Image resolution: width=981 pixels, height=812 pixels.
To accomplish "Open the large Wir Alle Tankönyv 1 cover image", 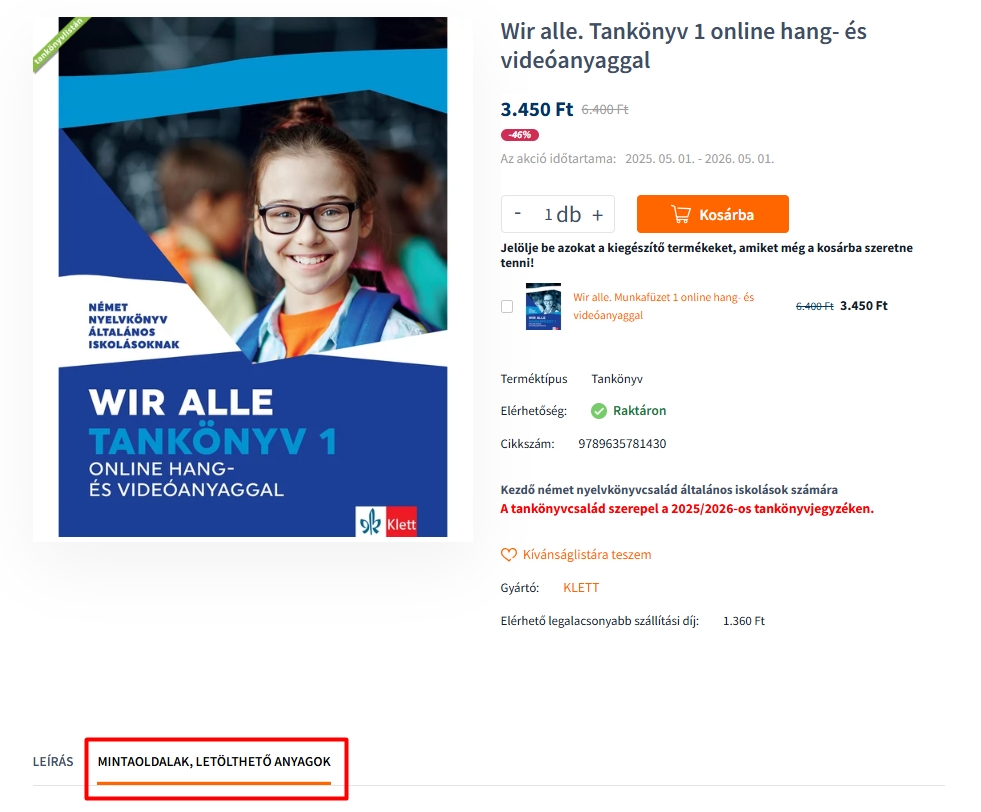I will 253,277.
